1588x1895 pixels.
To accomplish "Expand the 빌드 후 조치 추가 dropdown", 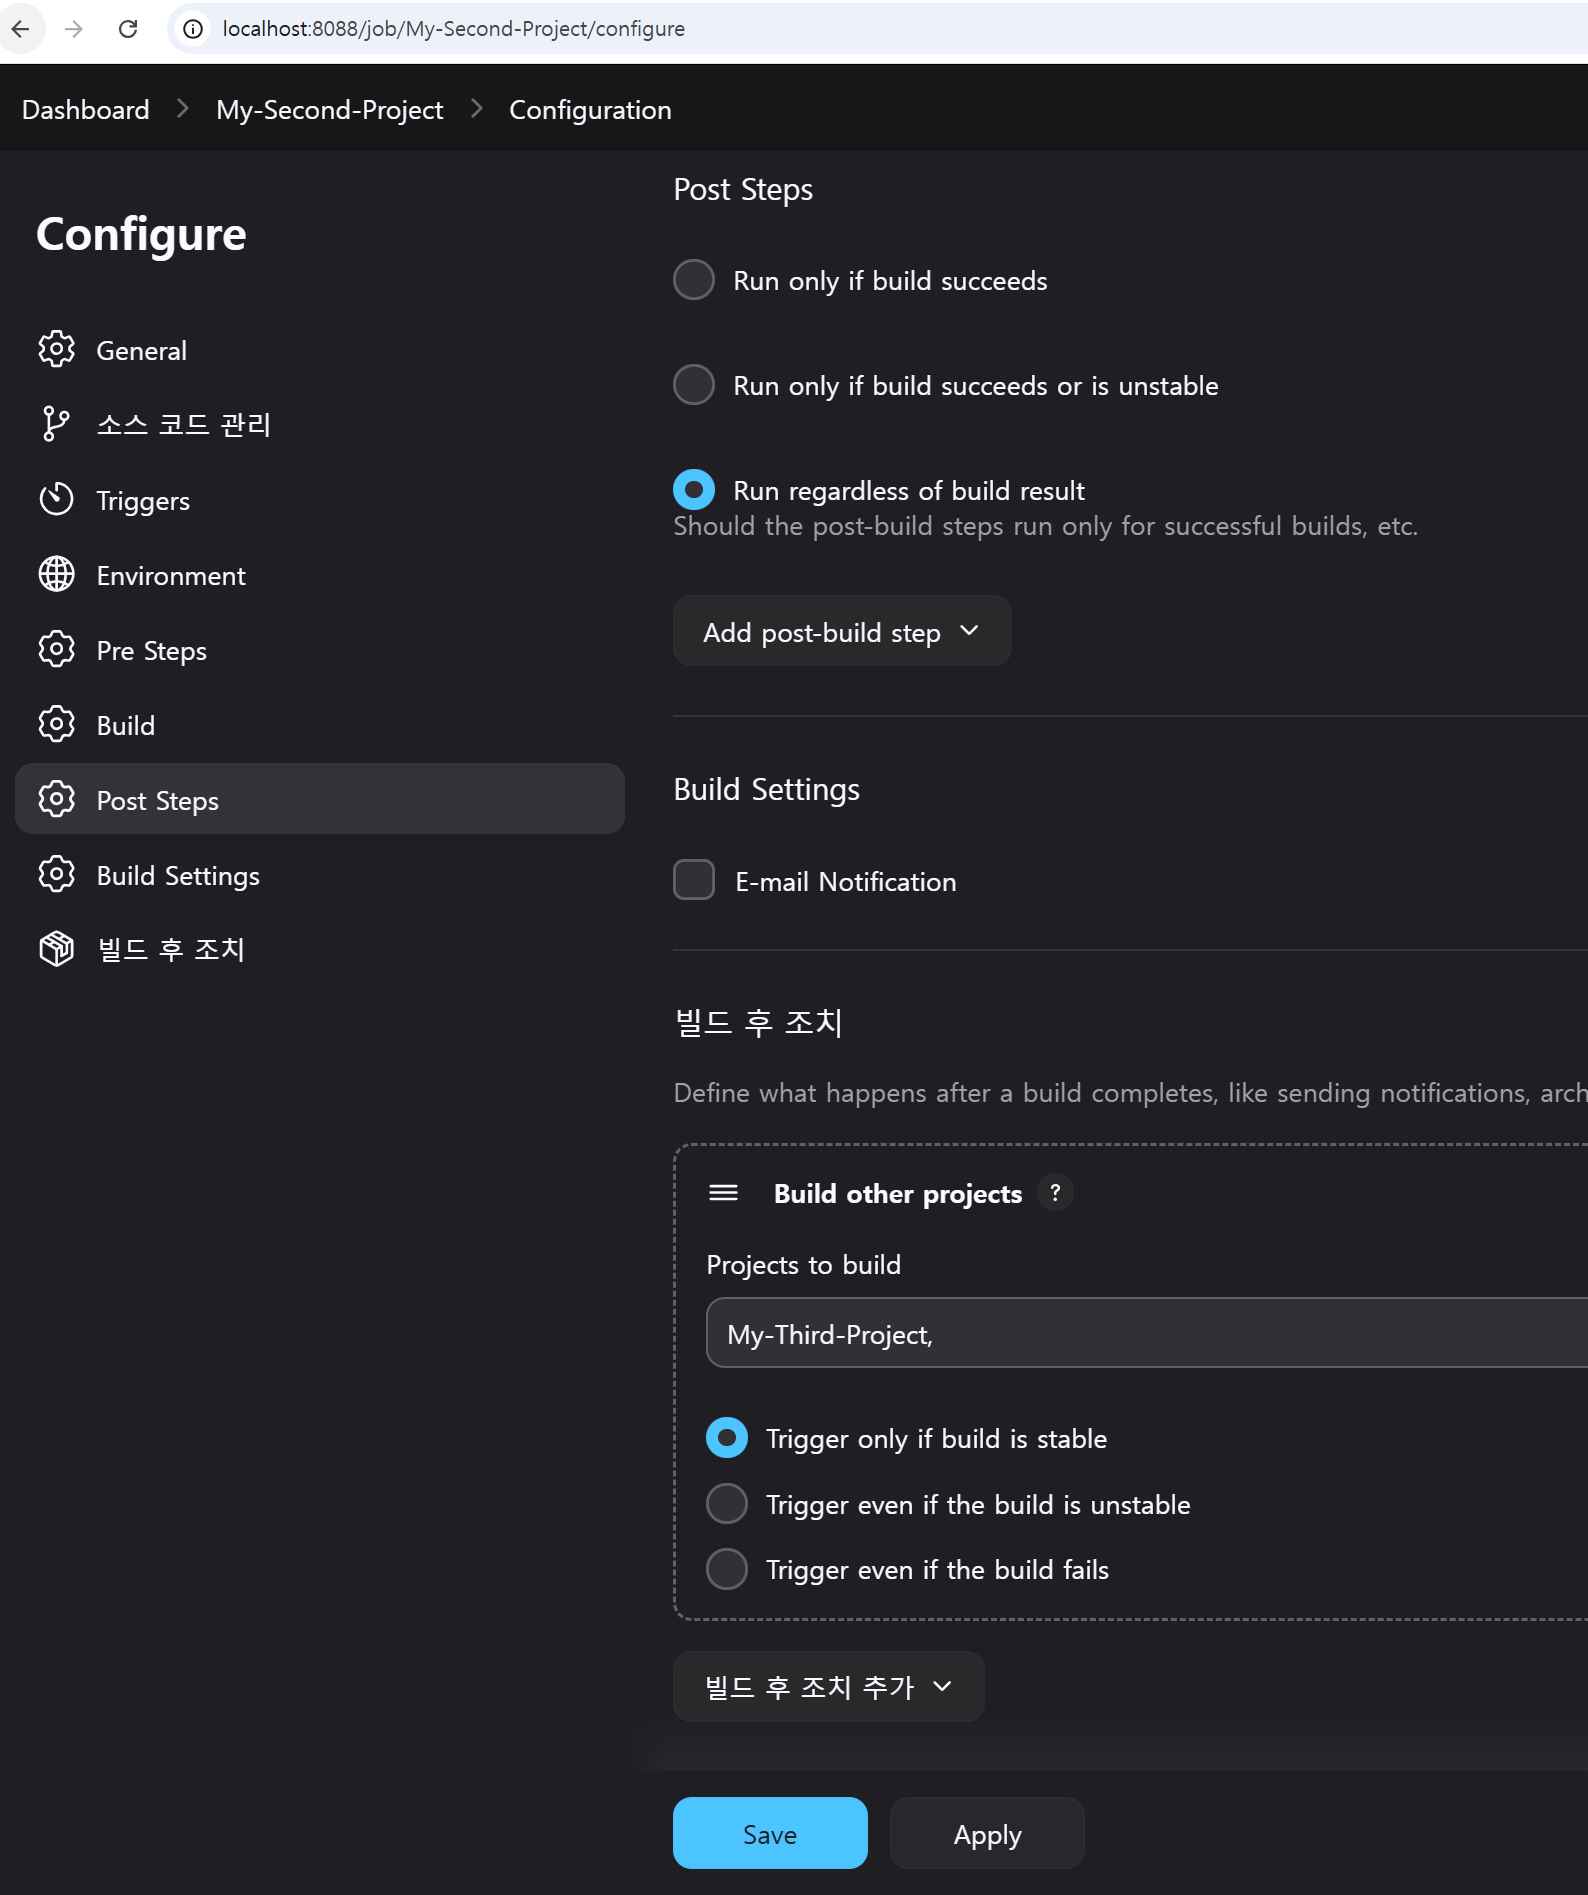I will [x=828, y=1687].
